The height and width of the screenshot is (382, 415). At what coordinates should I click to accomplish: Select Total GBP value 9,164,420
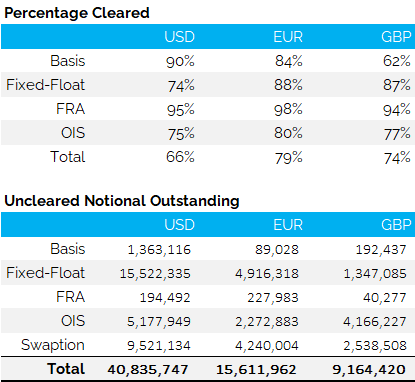(369, 369)
